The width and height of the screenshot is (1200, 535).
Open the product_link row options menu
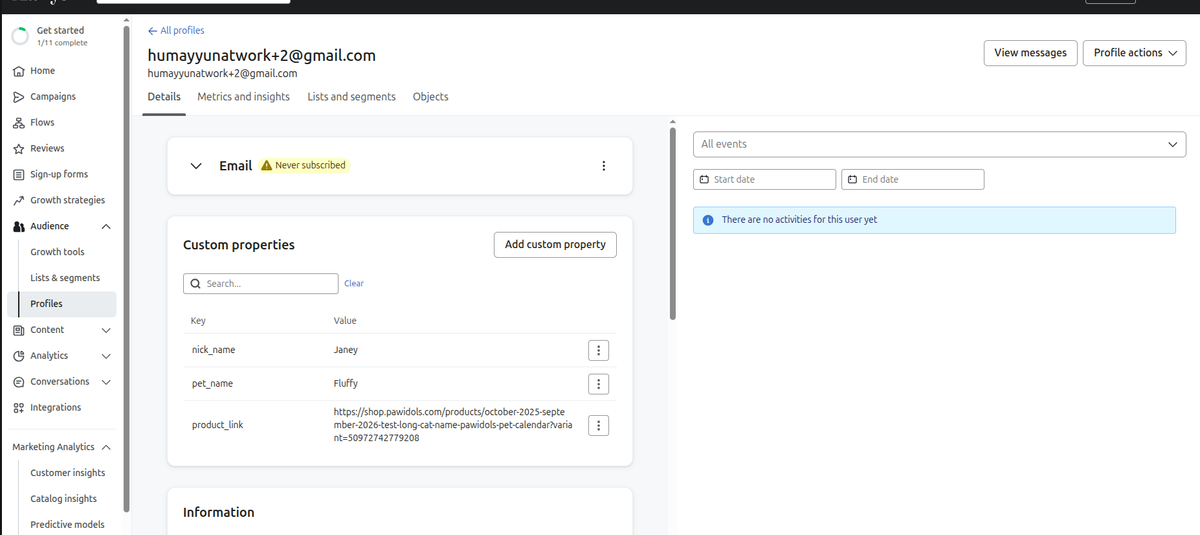coord(597,425)
